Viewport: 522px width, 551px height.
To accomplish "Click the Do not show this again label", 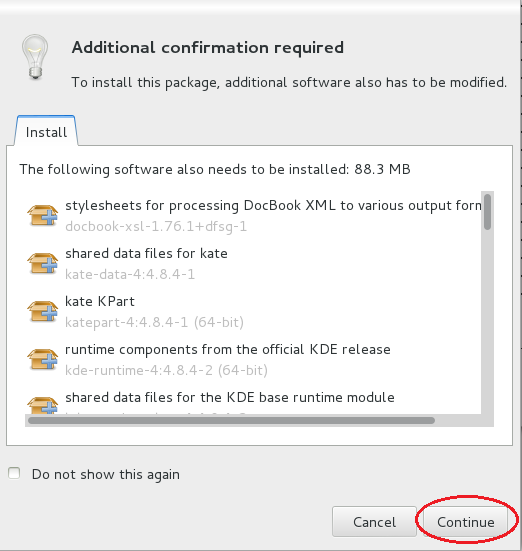I will [x=106, y=474].
